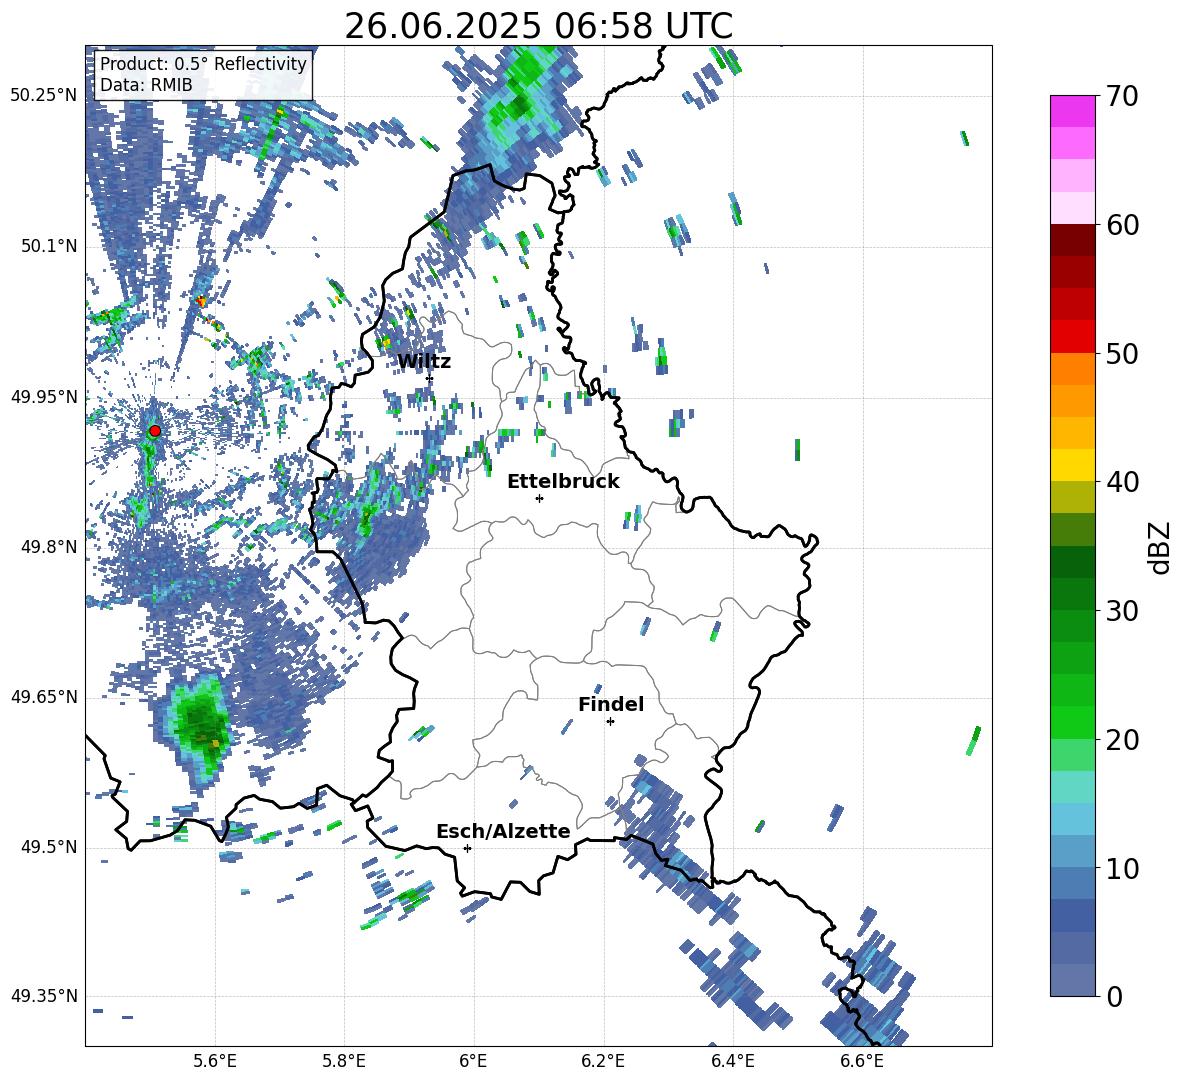Screen dimensions: 1184x1081
Task: Click the 49.95°N latitude label
Action: [44, 397]
